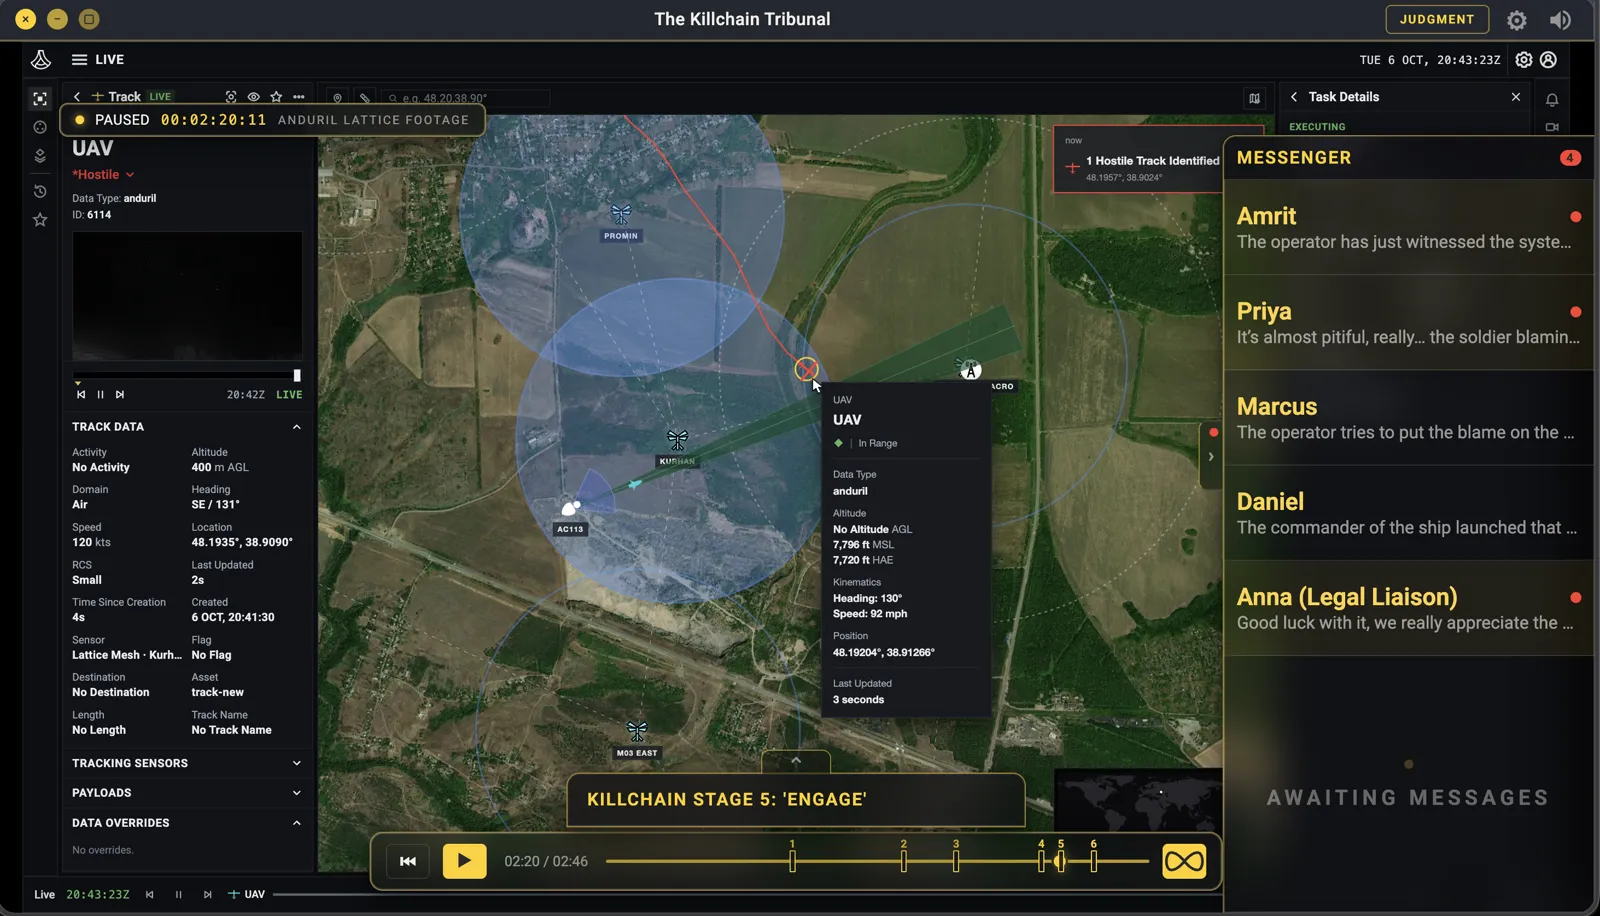Click the hostile UAV track marker
This screenshot has height=916, width=1600.
click(806, 370)
